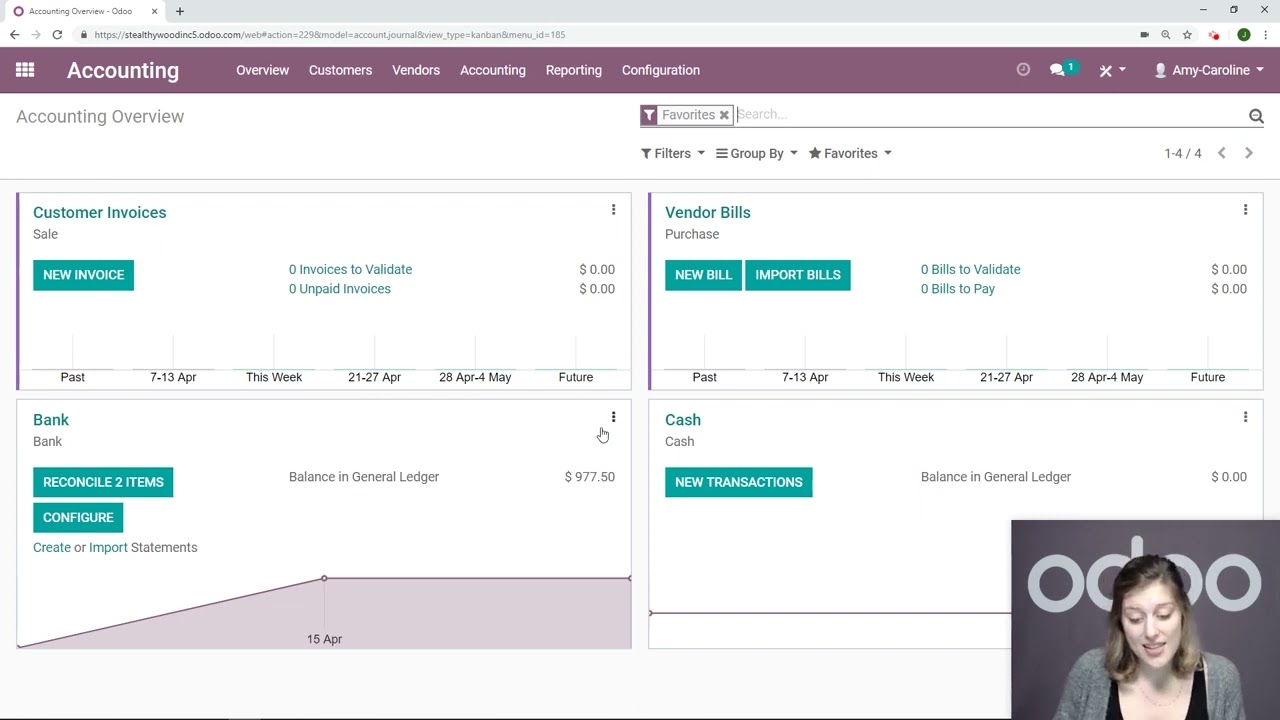Focus the search input field

990,115
